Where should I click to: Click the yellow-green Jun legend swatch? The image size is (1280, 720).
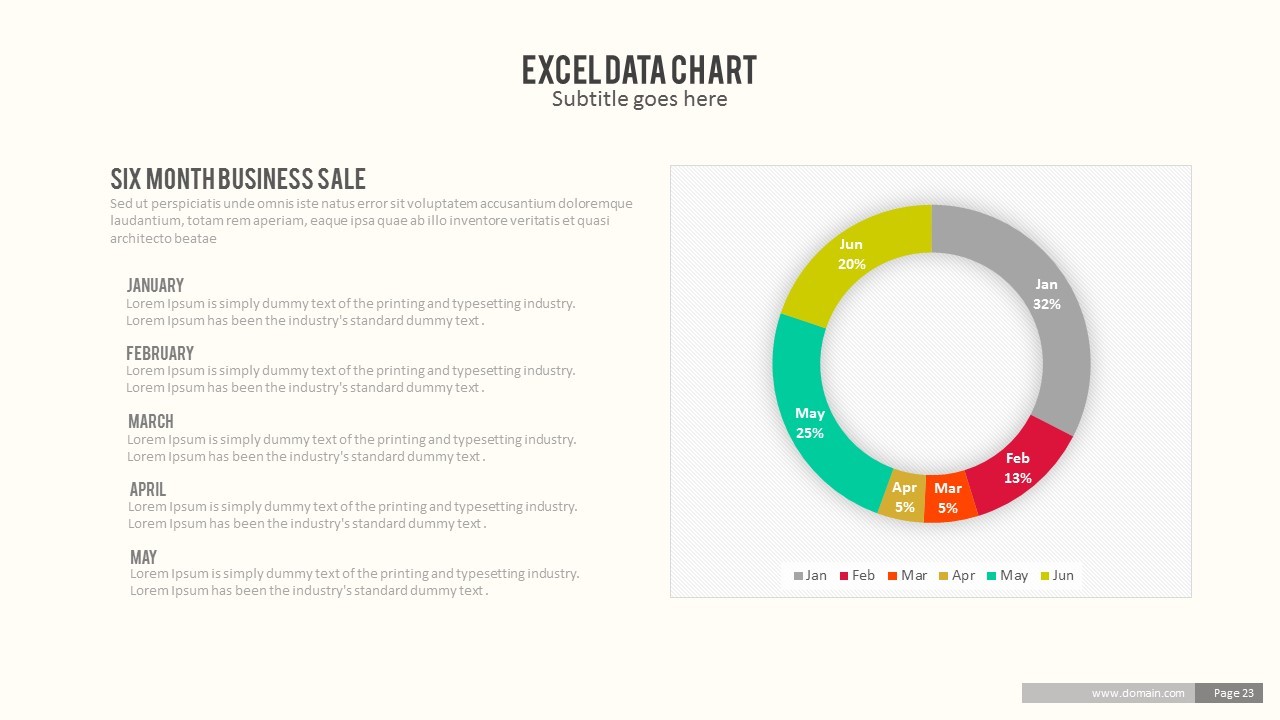(x=1045, y=576)
